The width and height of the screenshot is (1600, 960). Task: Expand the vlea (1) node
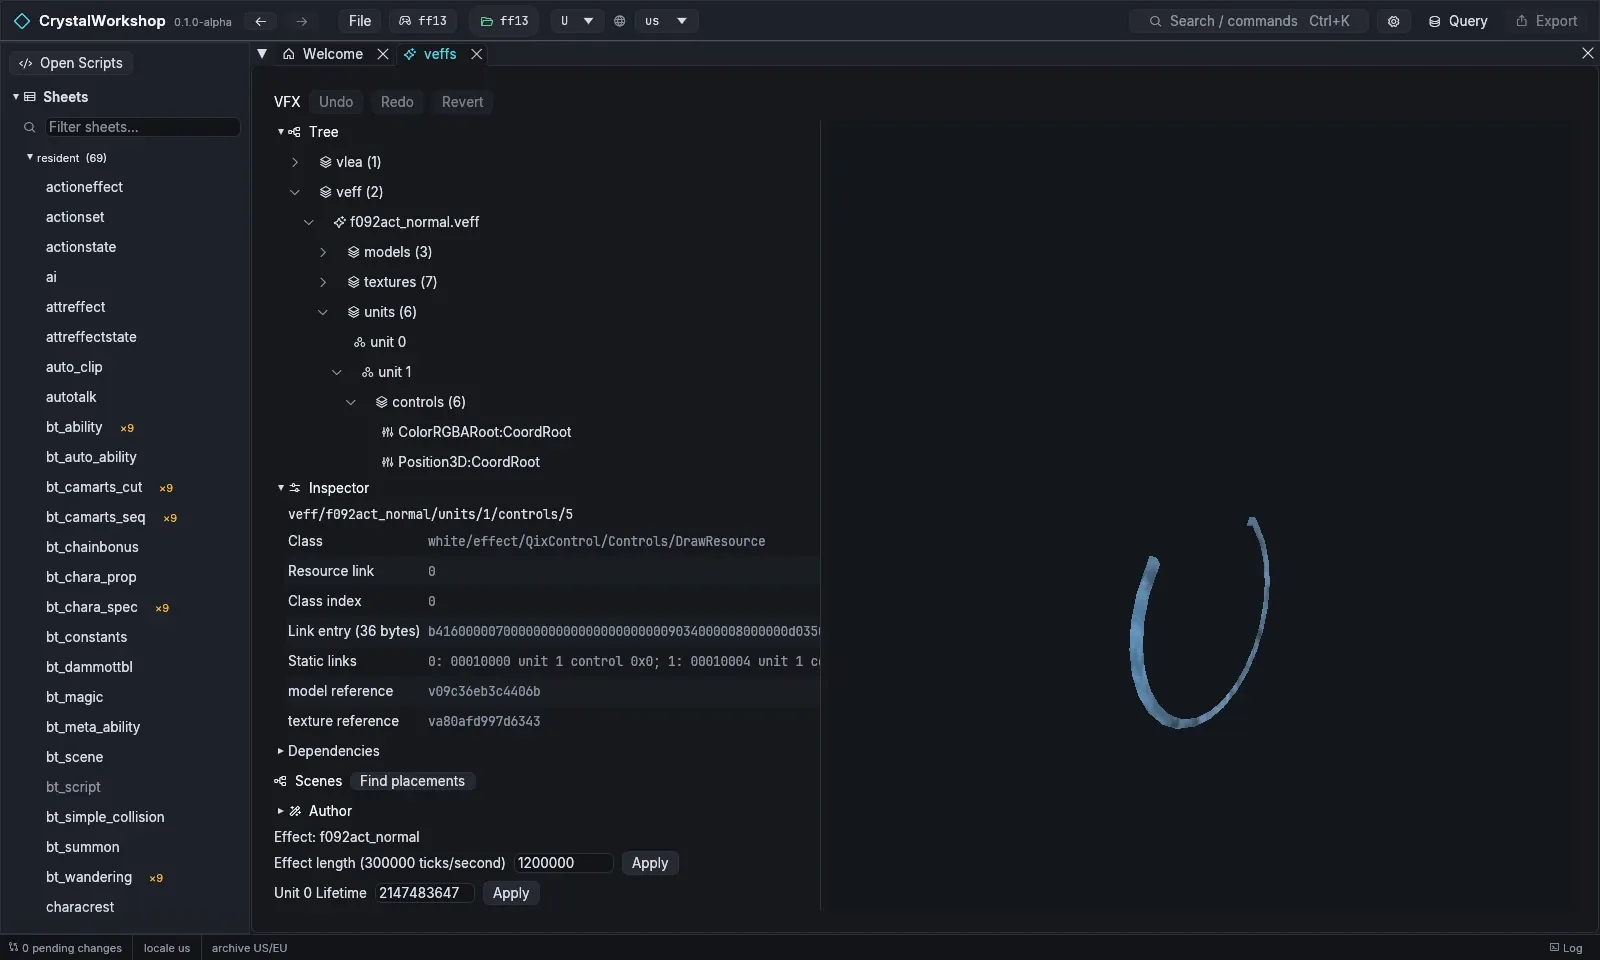[295, 162]
